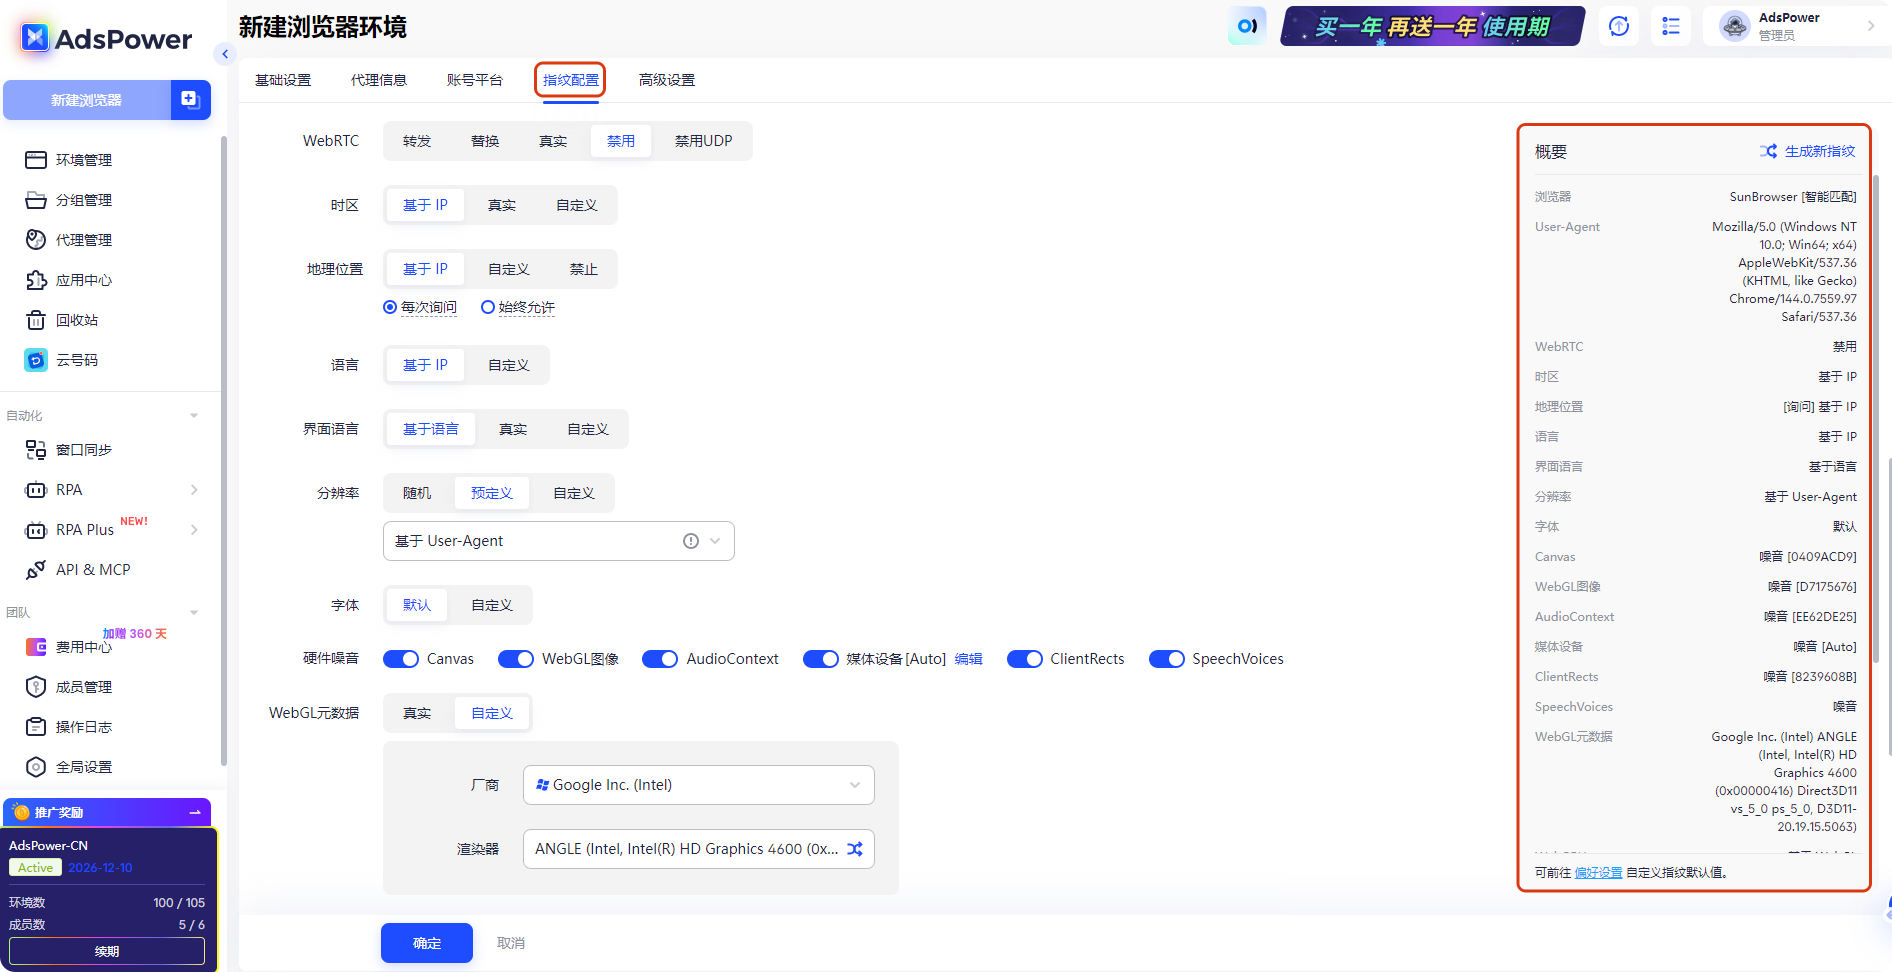Open the 回收站 recycle bin
The image size is (1892, 972).
click(x=78, y=319)
